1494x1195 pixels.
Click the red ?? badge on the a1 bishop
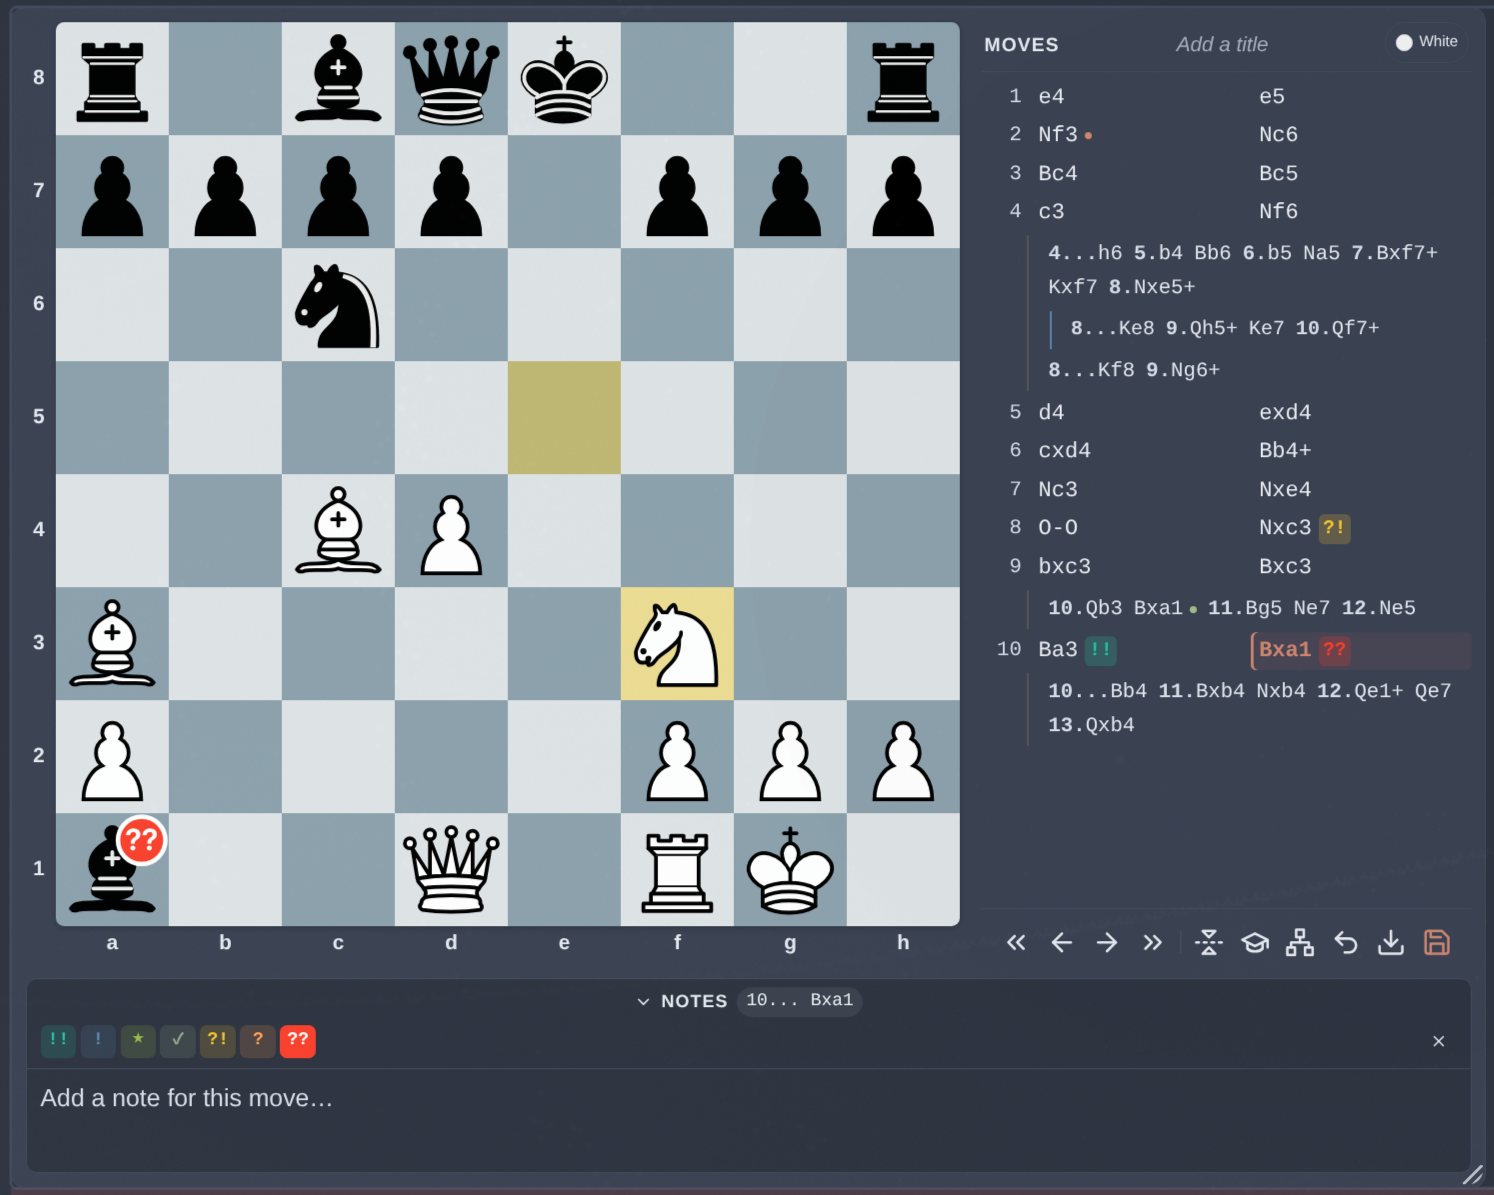142,840
